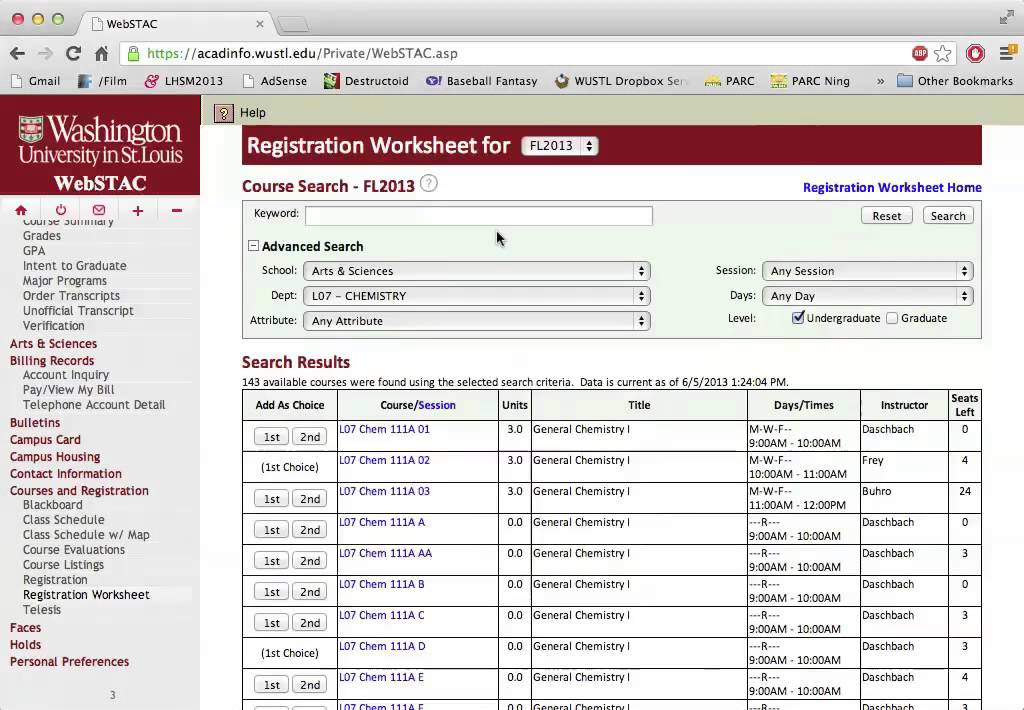
Task: Open the Dept dropdown showing L07 CHEMISTRY
Action: coord(477,295)
